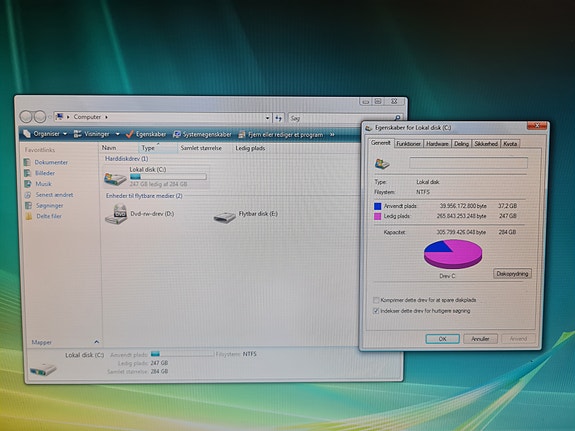Switch to the Hardware tab
The height and width of the screenshot is (431, 575).
(x=437, y=144)
